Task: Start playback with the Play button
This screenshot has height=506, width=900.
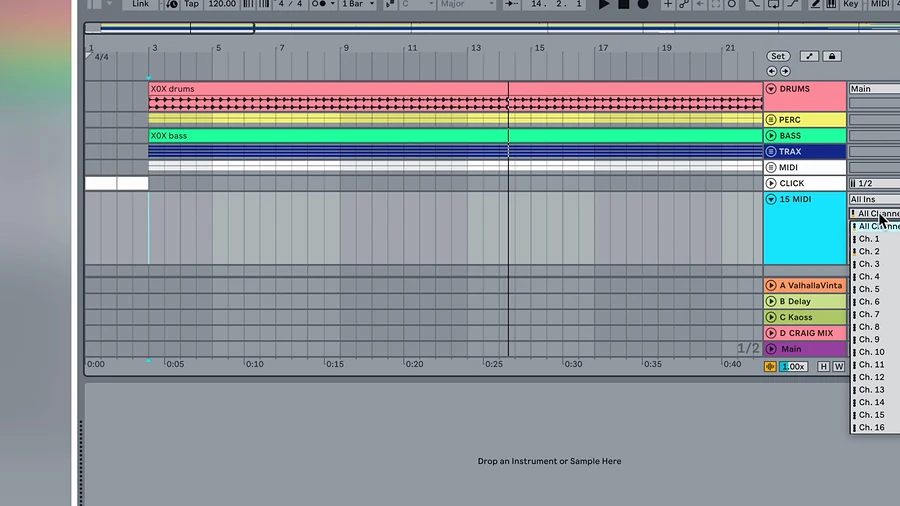Action: pyautogui.click(x=604, y=4)
